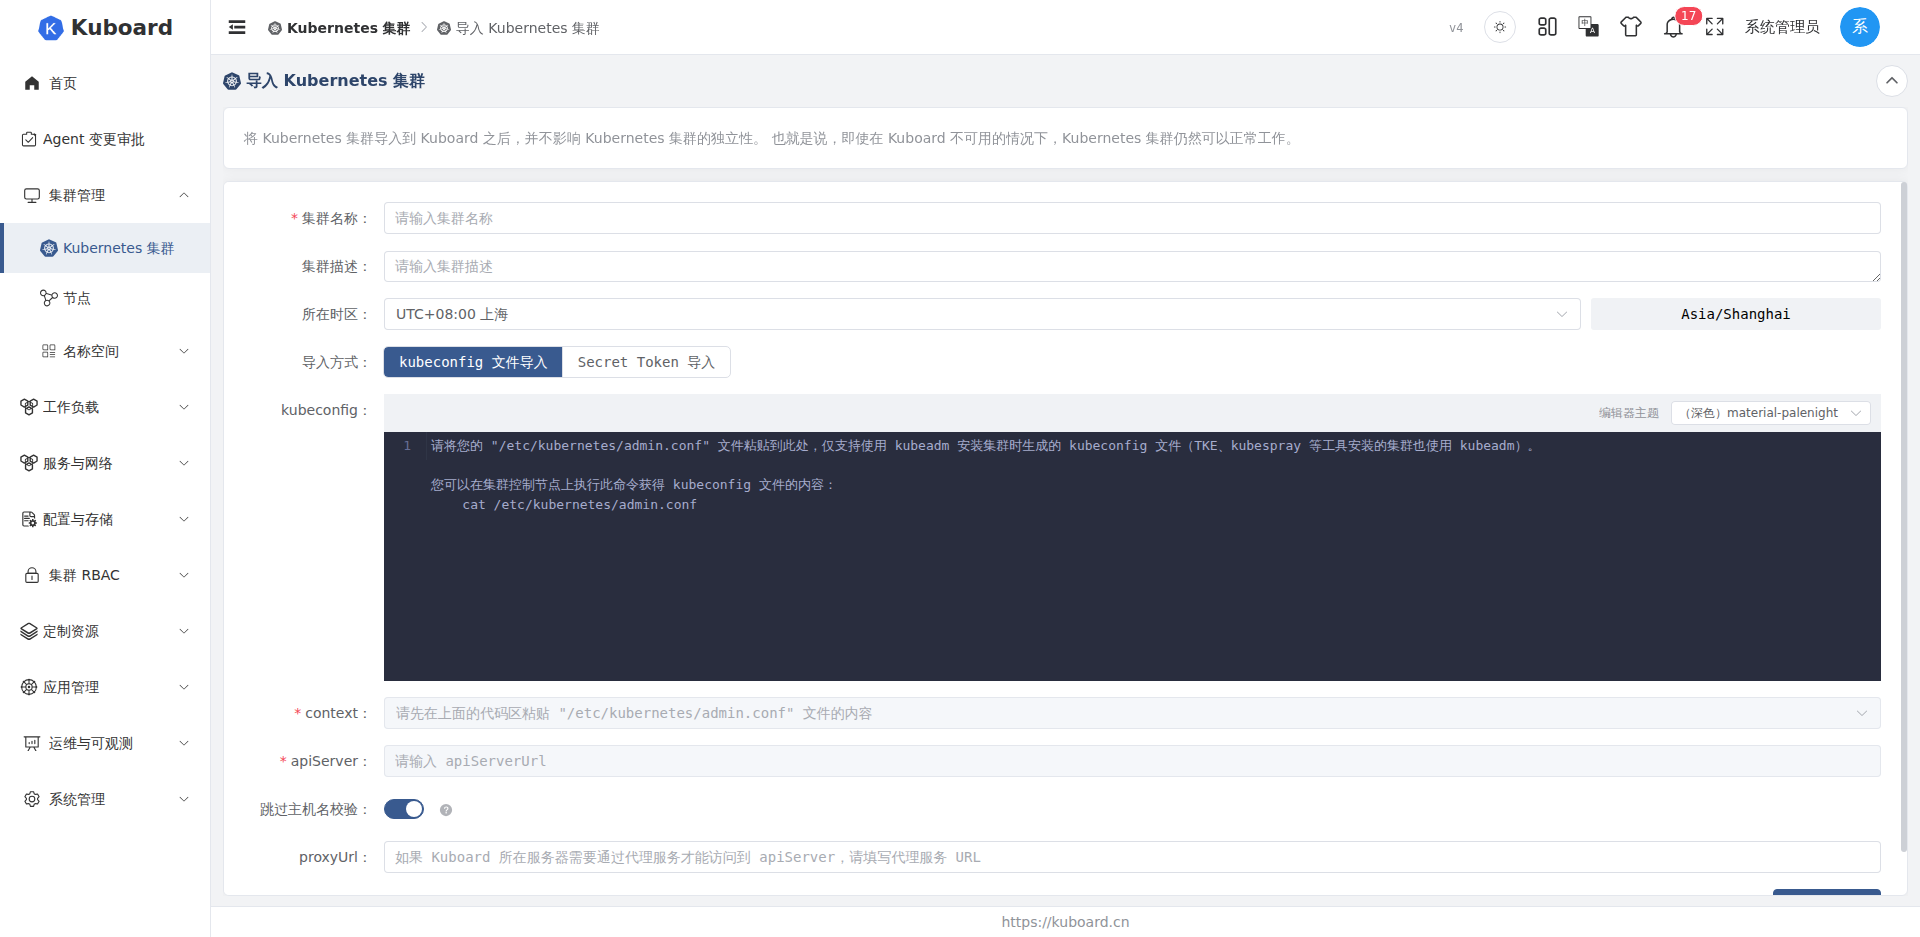Click the 名称空间 grid icon
This screenshot has width=1920, height=937.
click(48, 351)
